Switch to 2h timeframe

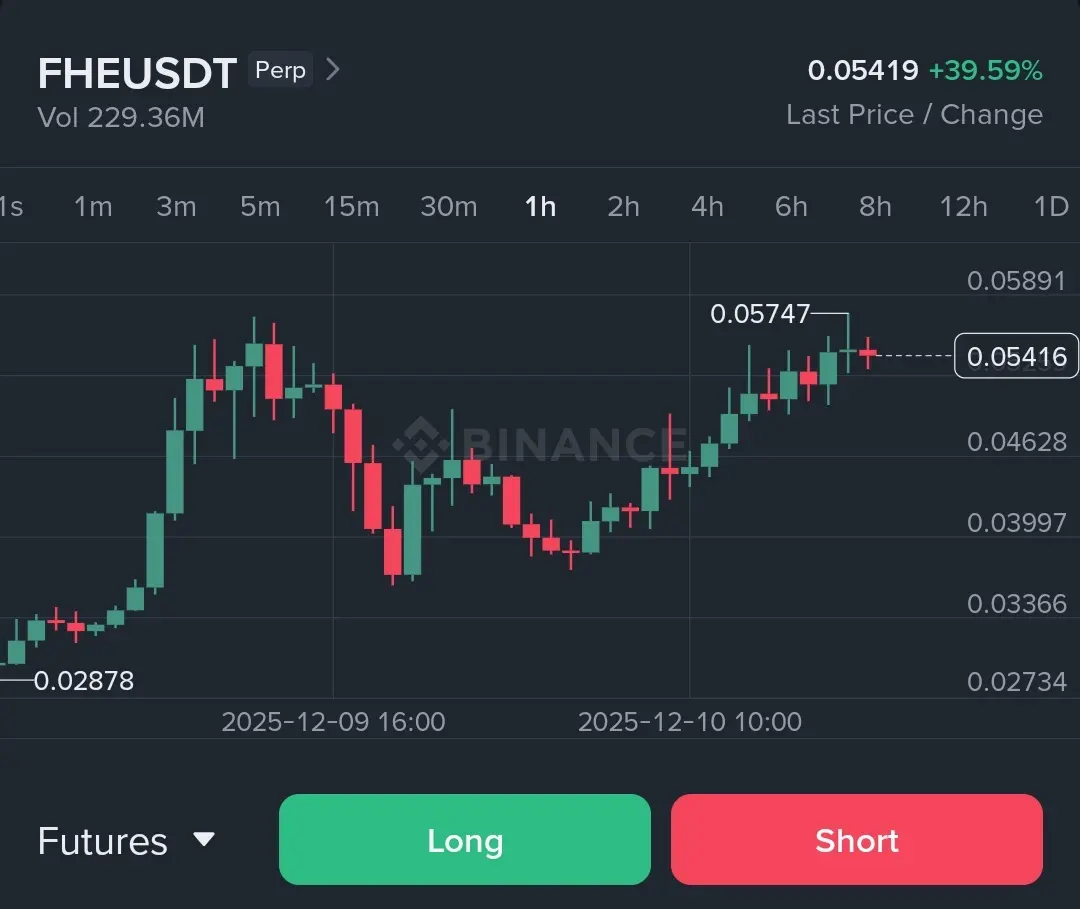pos(623,207)
